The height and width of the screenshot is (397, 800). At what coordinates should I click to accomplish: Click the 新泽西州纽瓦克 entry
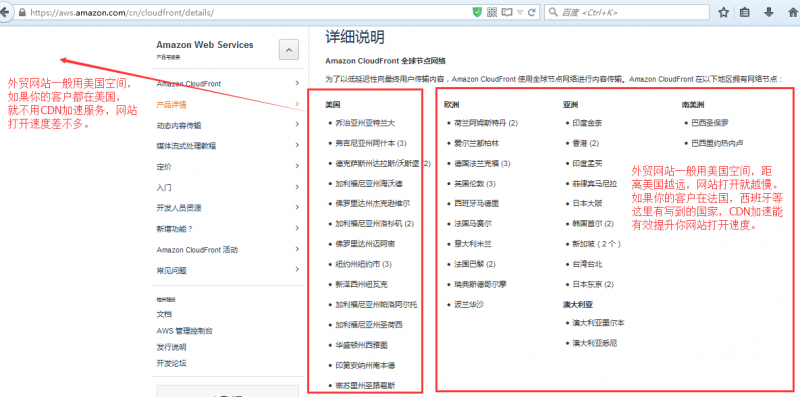[361, 284]
